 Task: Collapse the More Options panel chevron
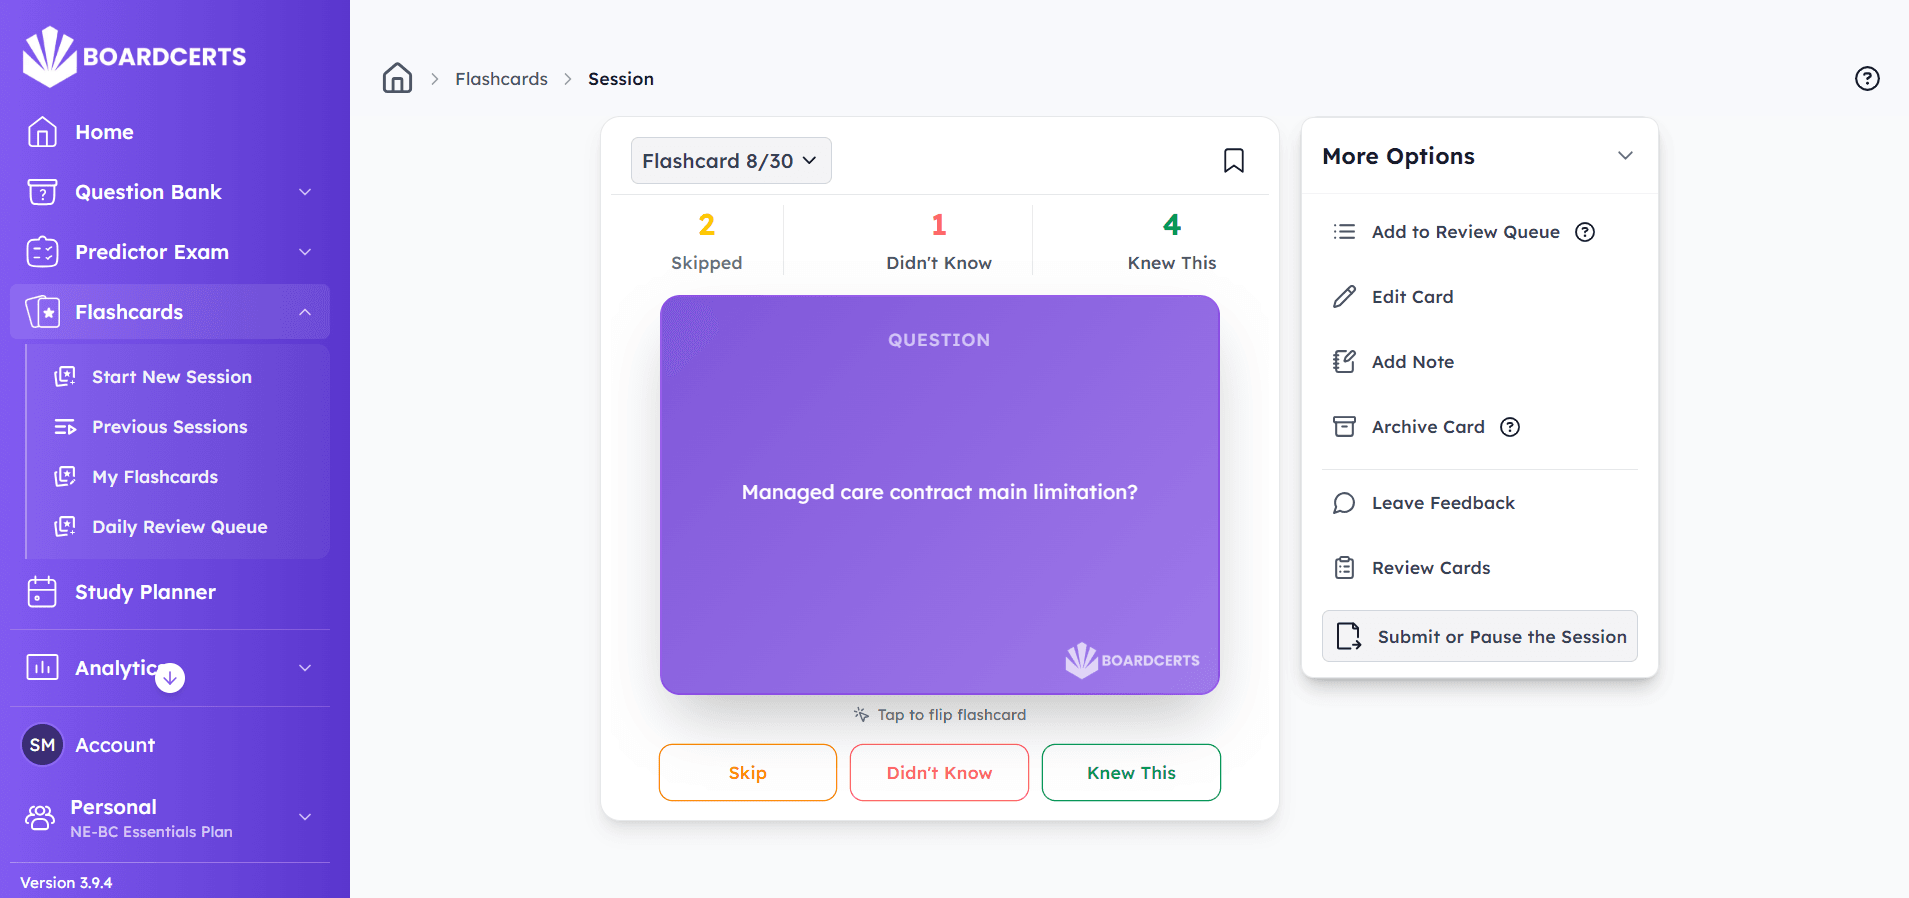pyautogui.click(x=1625, y=156)
